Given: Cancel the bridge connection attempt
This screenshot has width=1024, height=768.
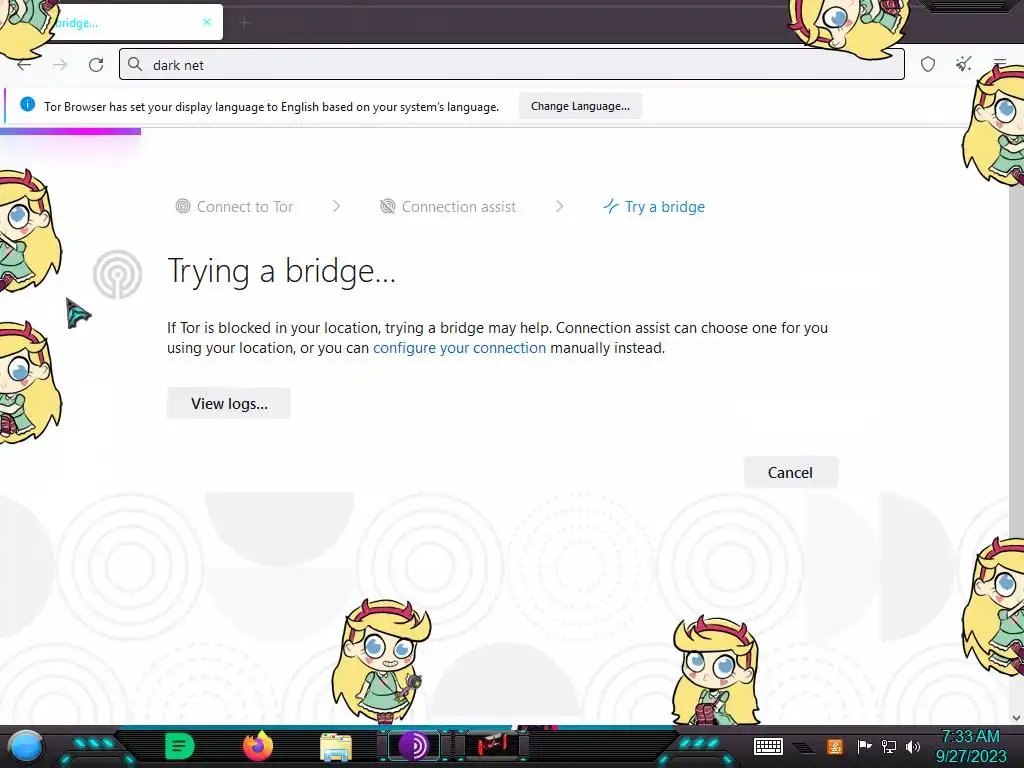Looking at the screenshot, I should pos(790,472).
